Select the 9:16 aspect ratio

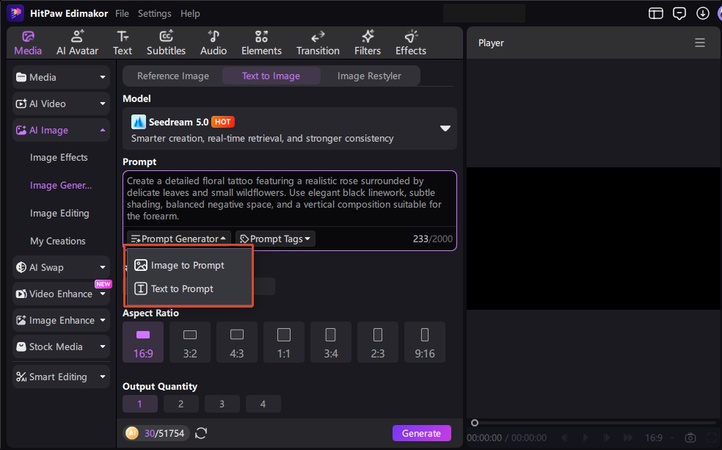[x=425, y=342]
